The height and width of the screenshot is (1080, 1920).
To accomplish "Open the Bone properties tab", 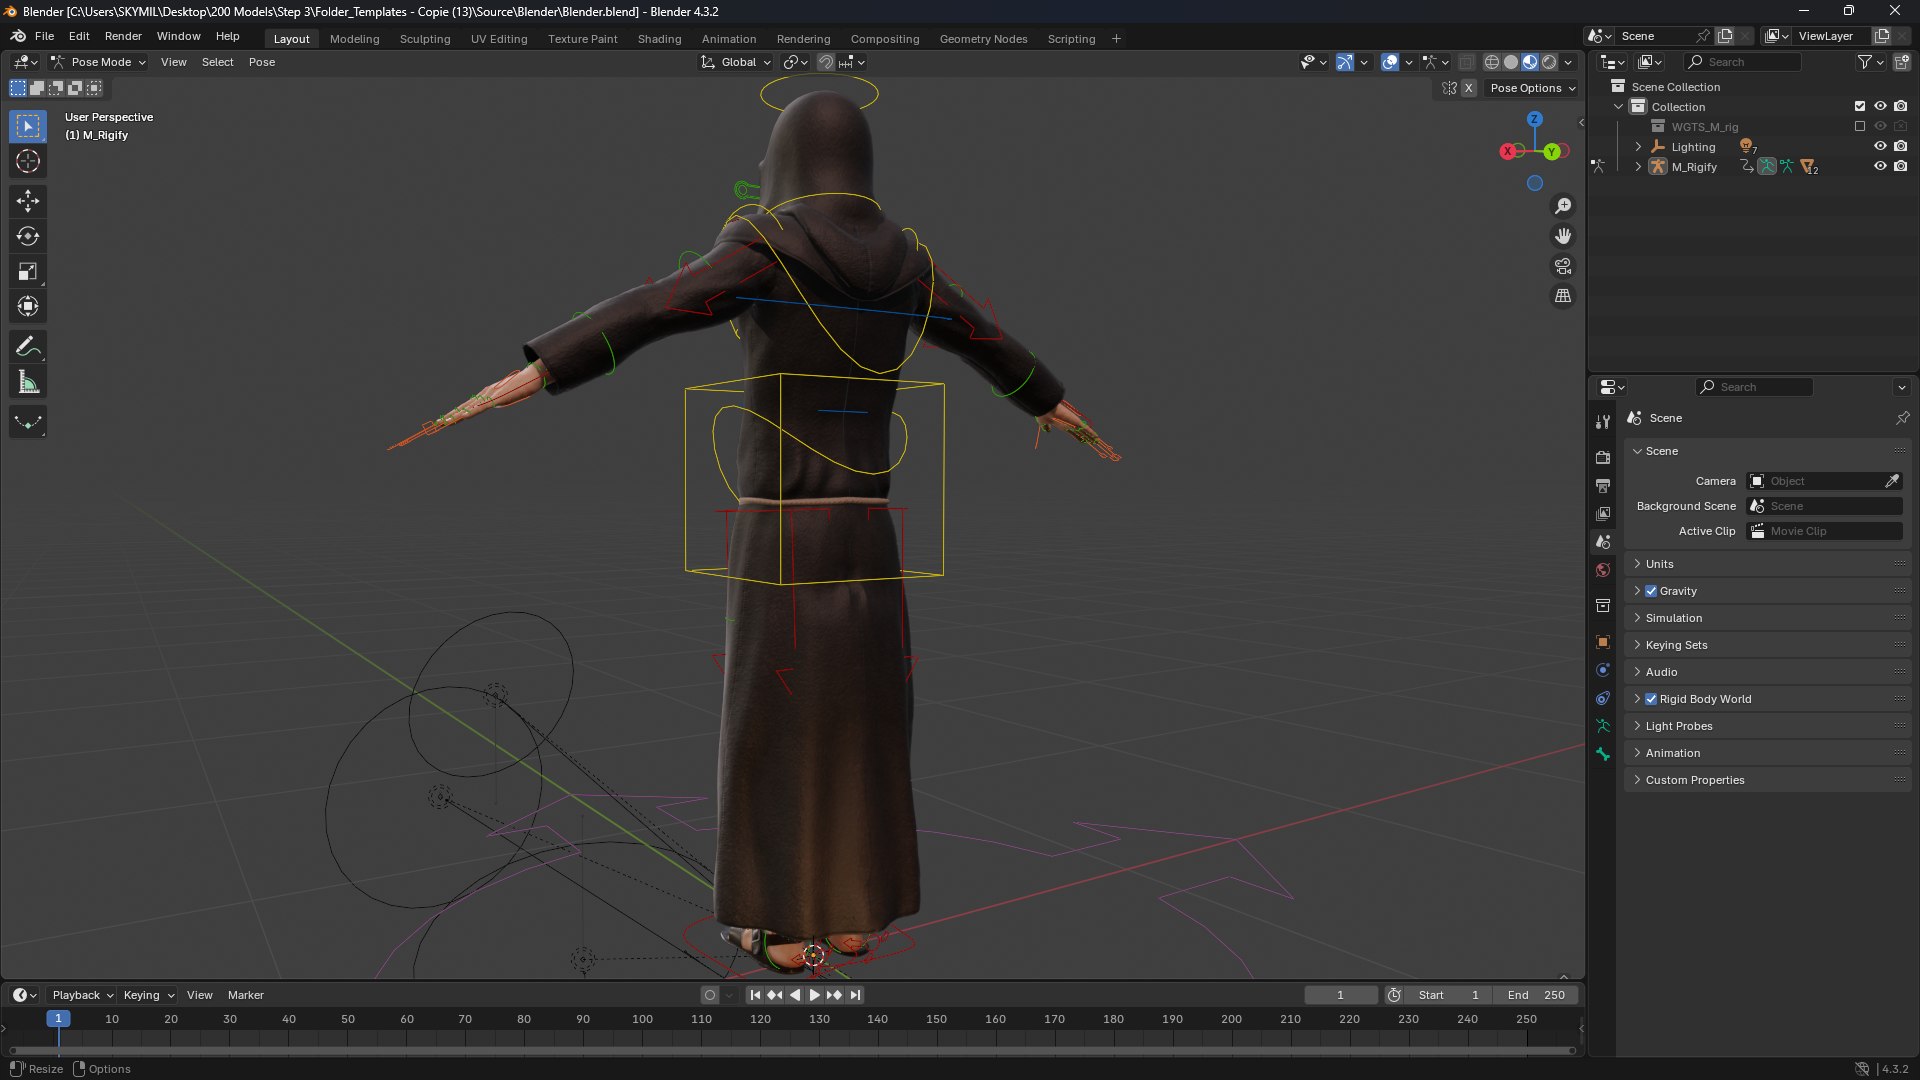I will pyautogui.click(x=1603, y=754).
